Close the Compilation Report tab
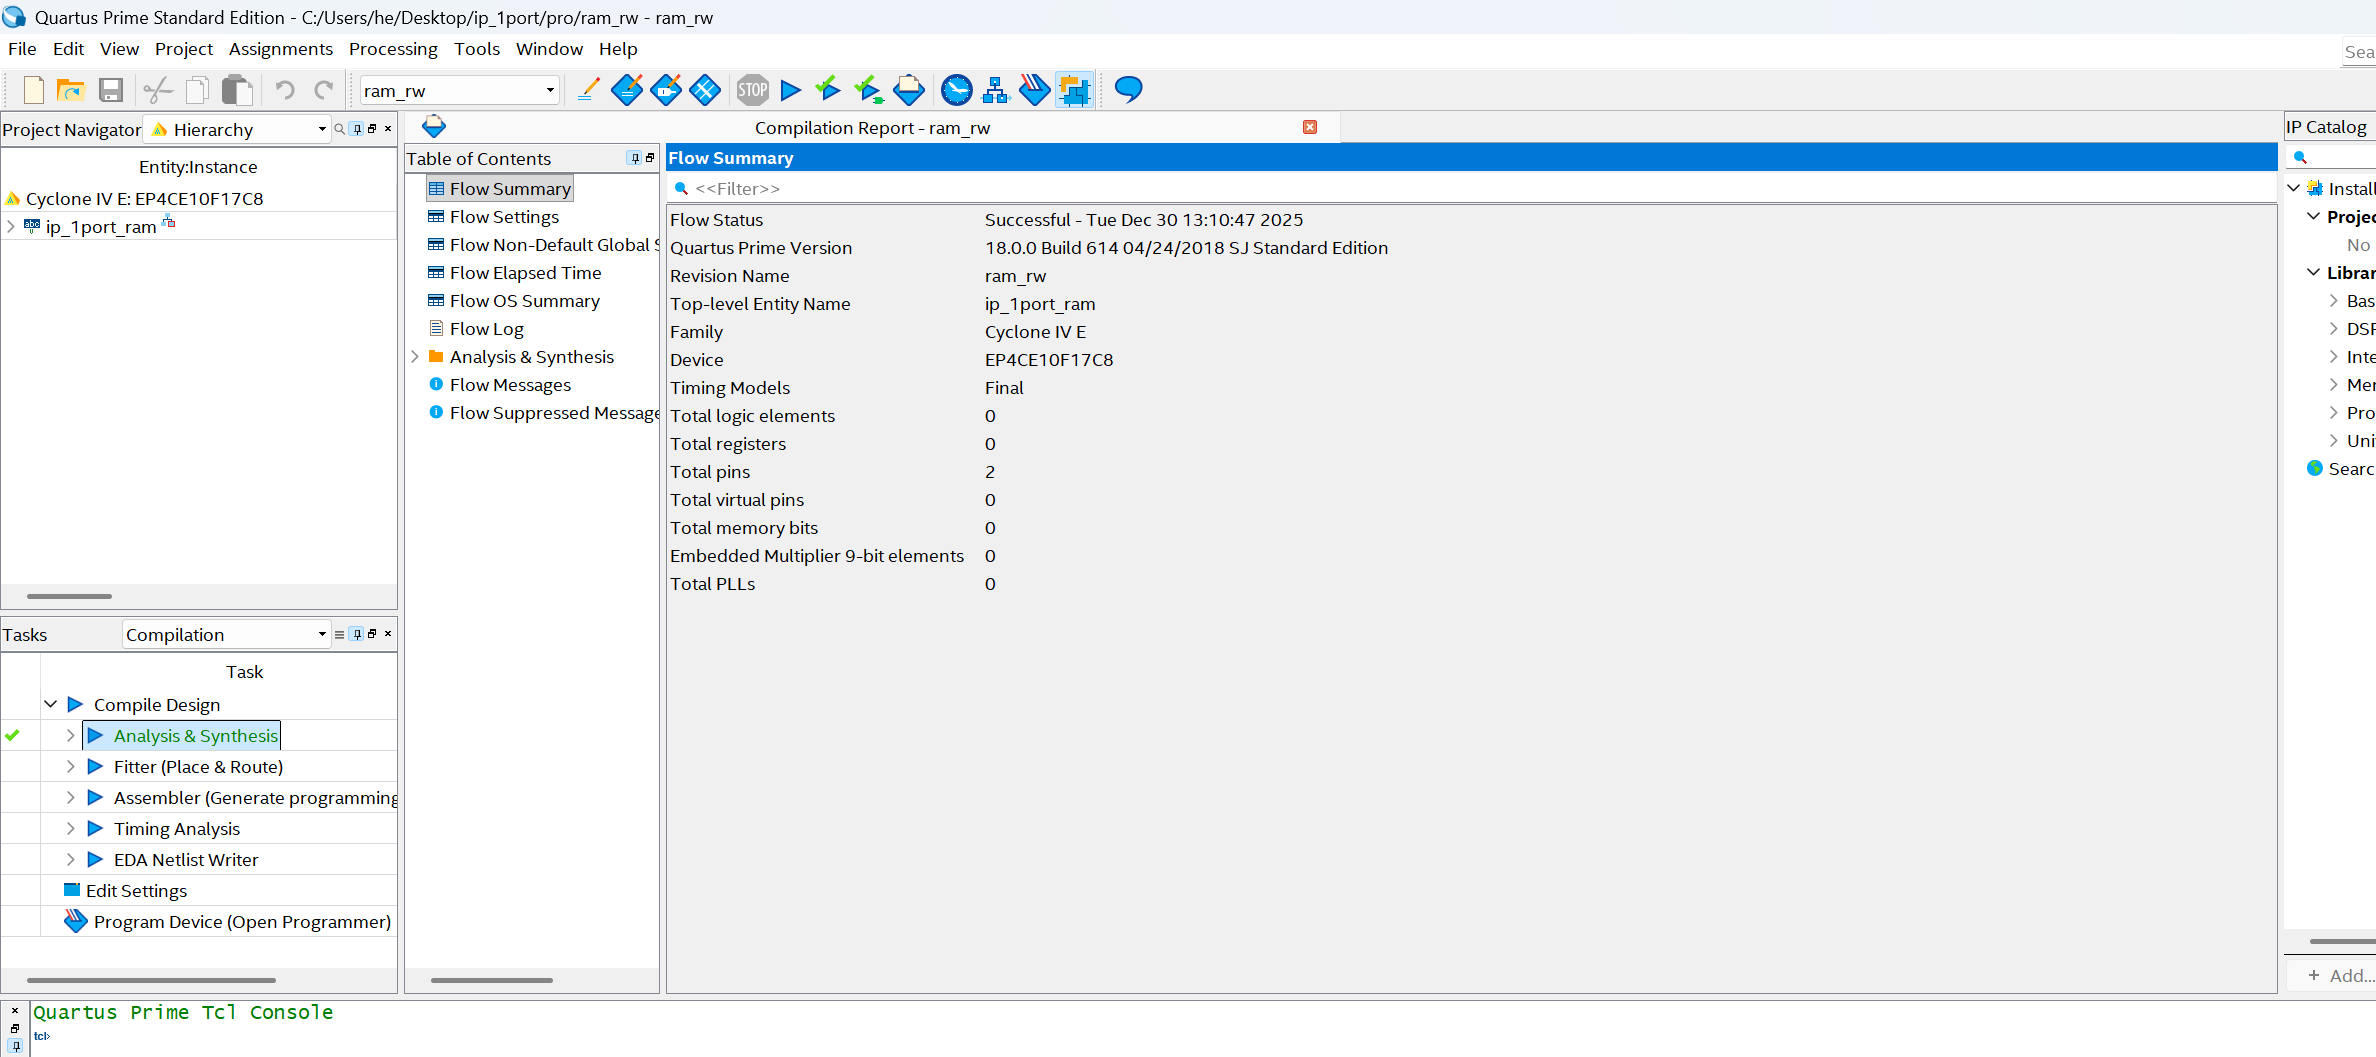The image size is (2376, 1057). (1310, 127)
